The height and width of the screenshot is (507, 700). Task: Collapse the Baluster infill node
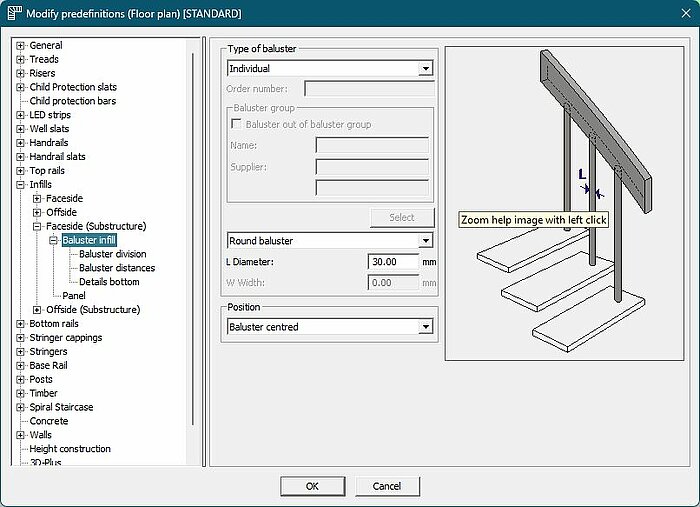coord(54,240)
